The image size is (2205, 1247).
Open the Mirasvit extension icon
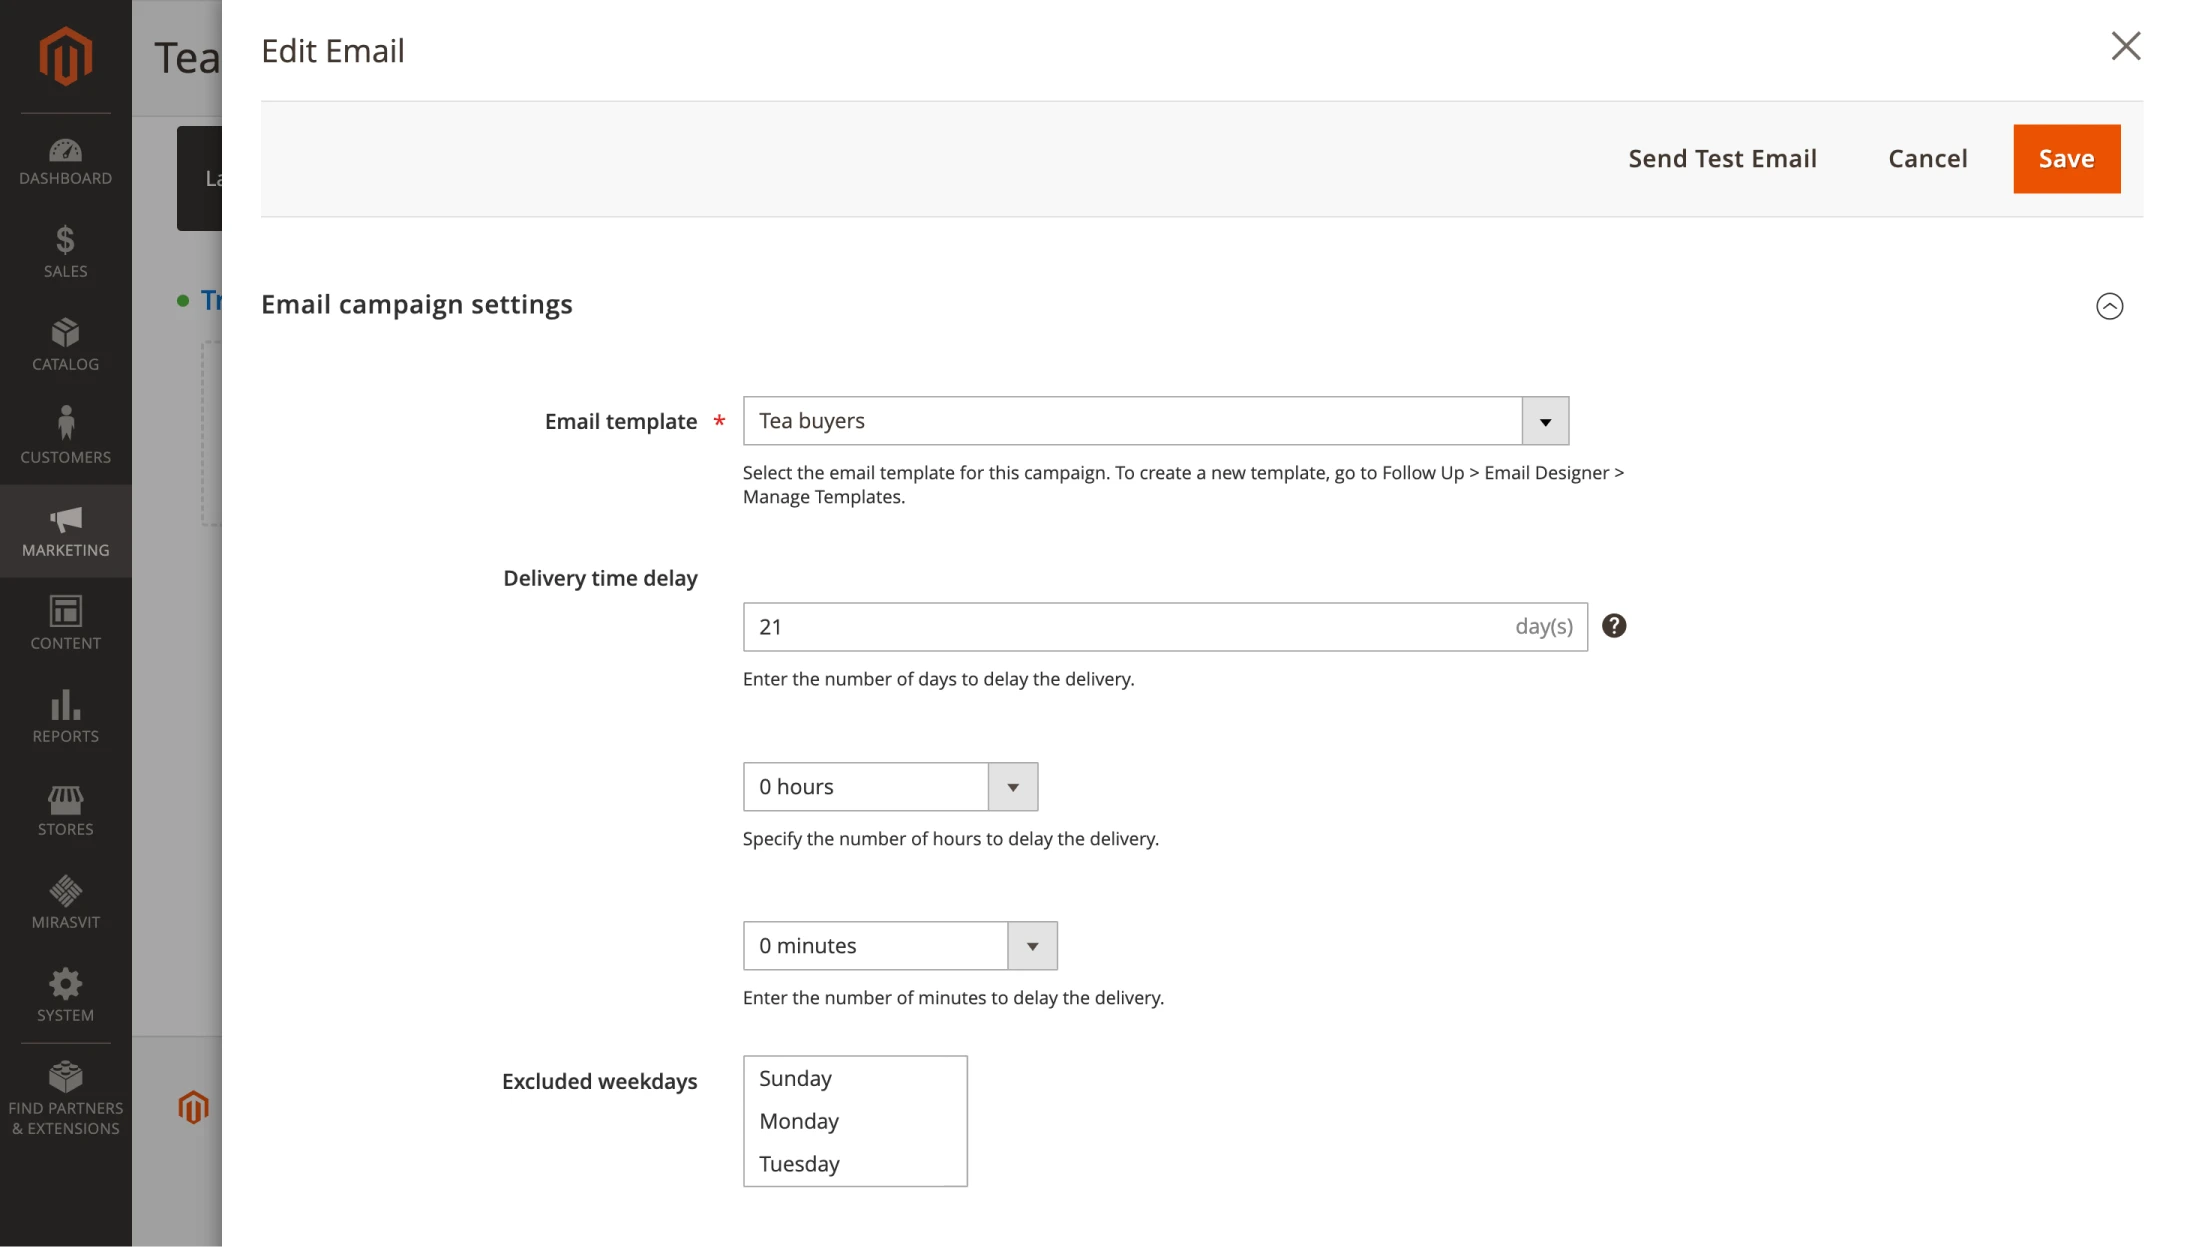pos(65,897)
